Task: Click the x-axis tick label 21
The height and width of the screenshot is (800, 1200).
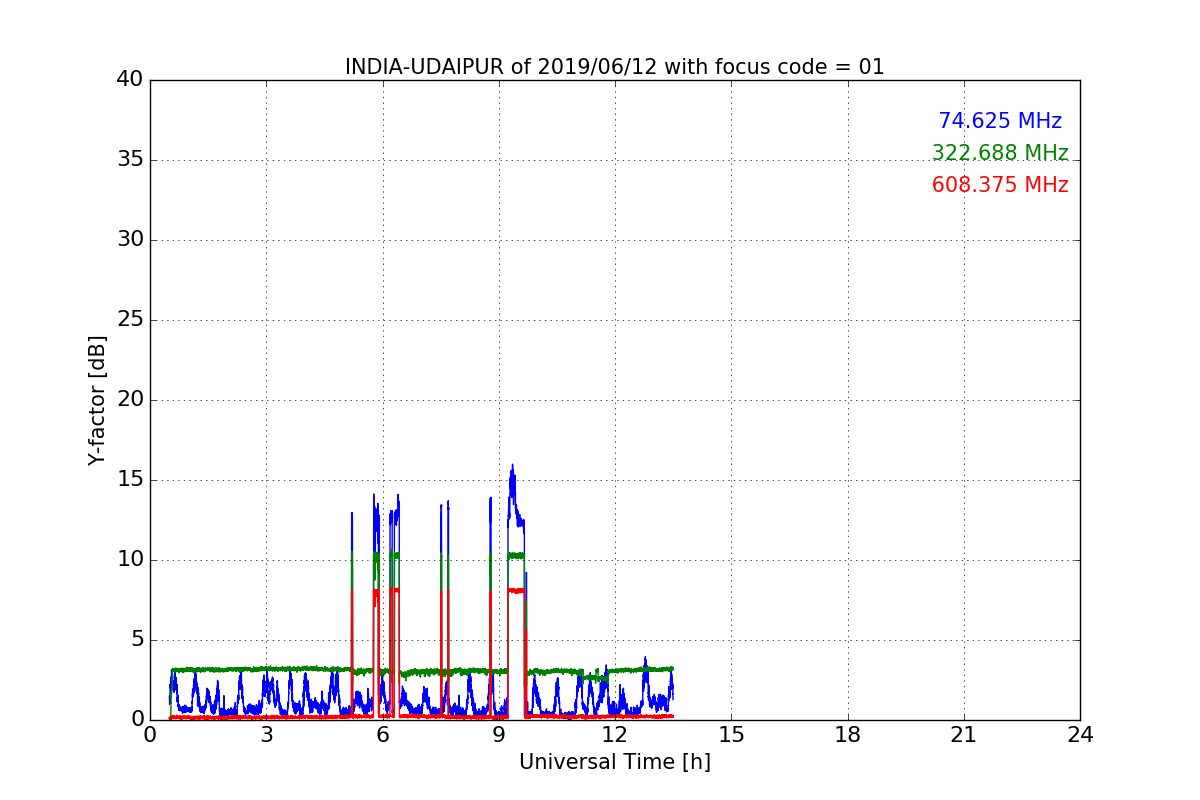Action: [x=964, y=735]
